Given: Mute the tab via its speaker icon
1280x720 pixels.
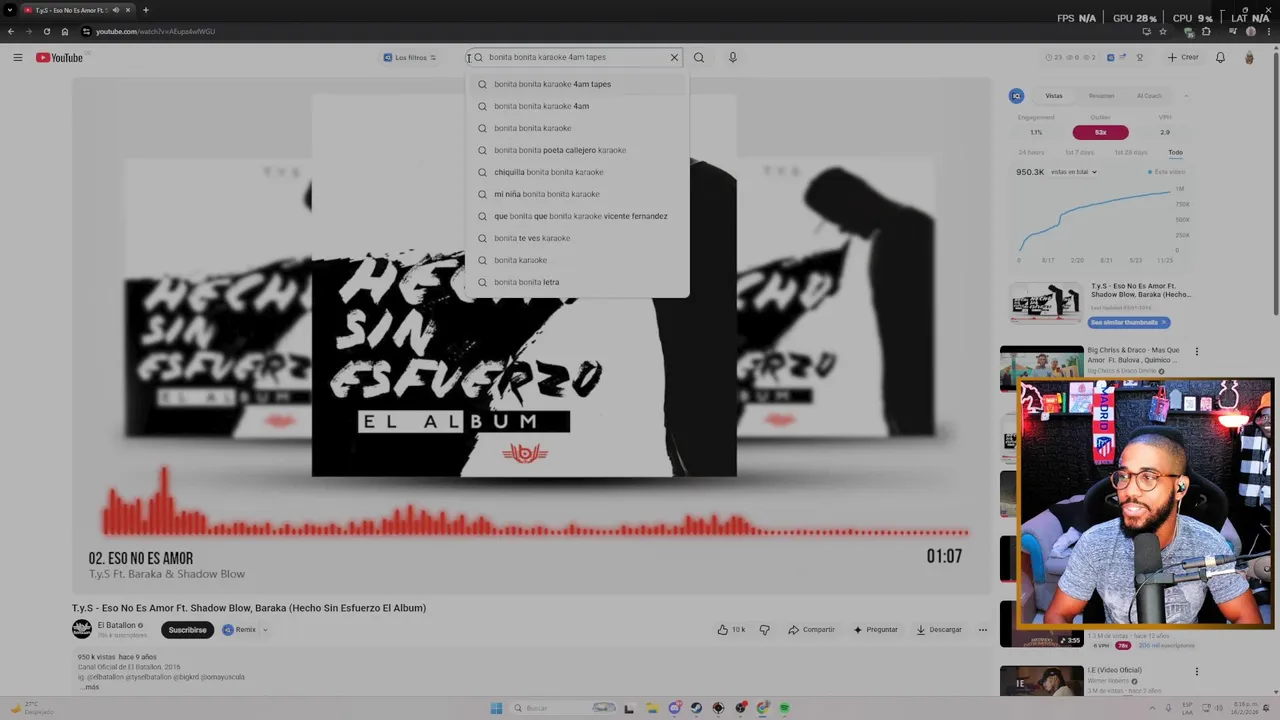Looking at the screenshot, I should (115, 10).
